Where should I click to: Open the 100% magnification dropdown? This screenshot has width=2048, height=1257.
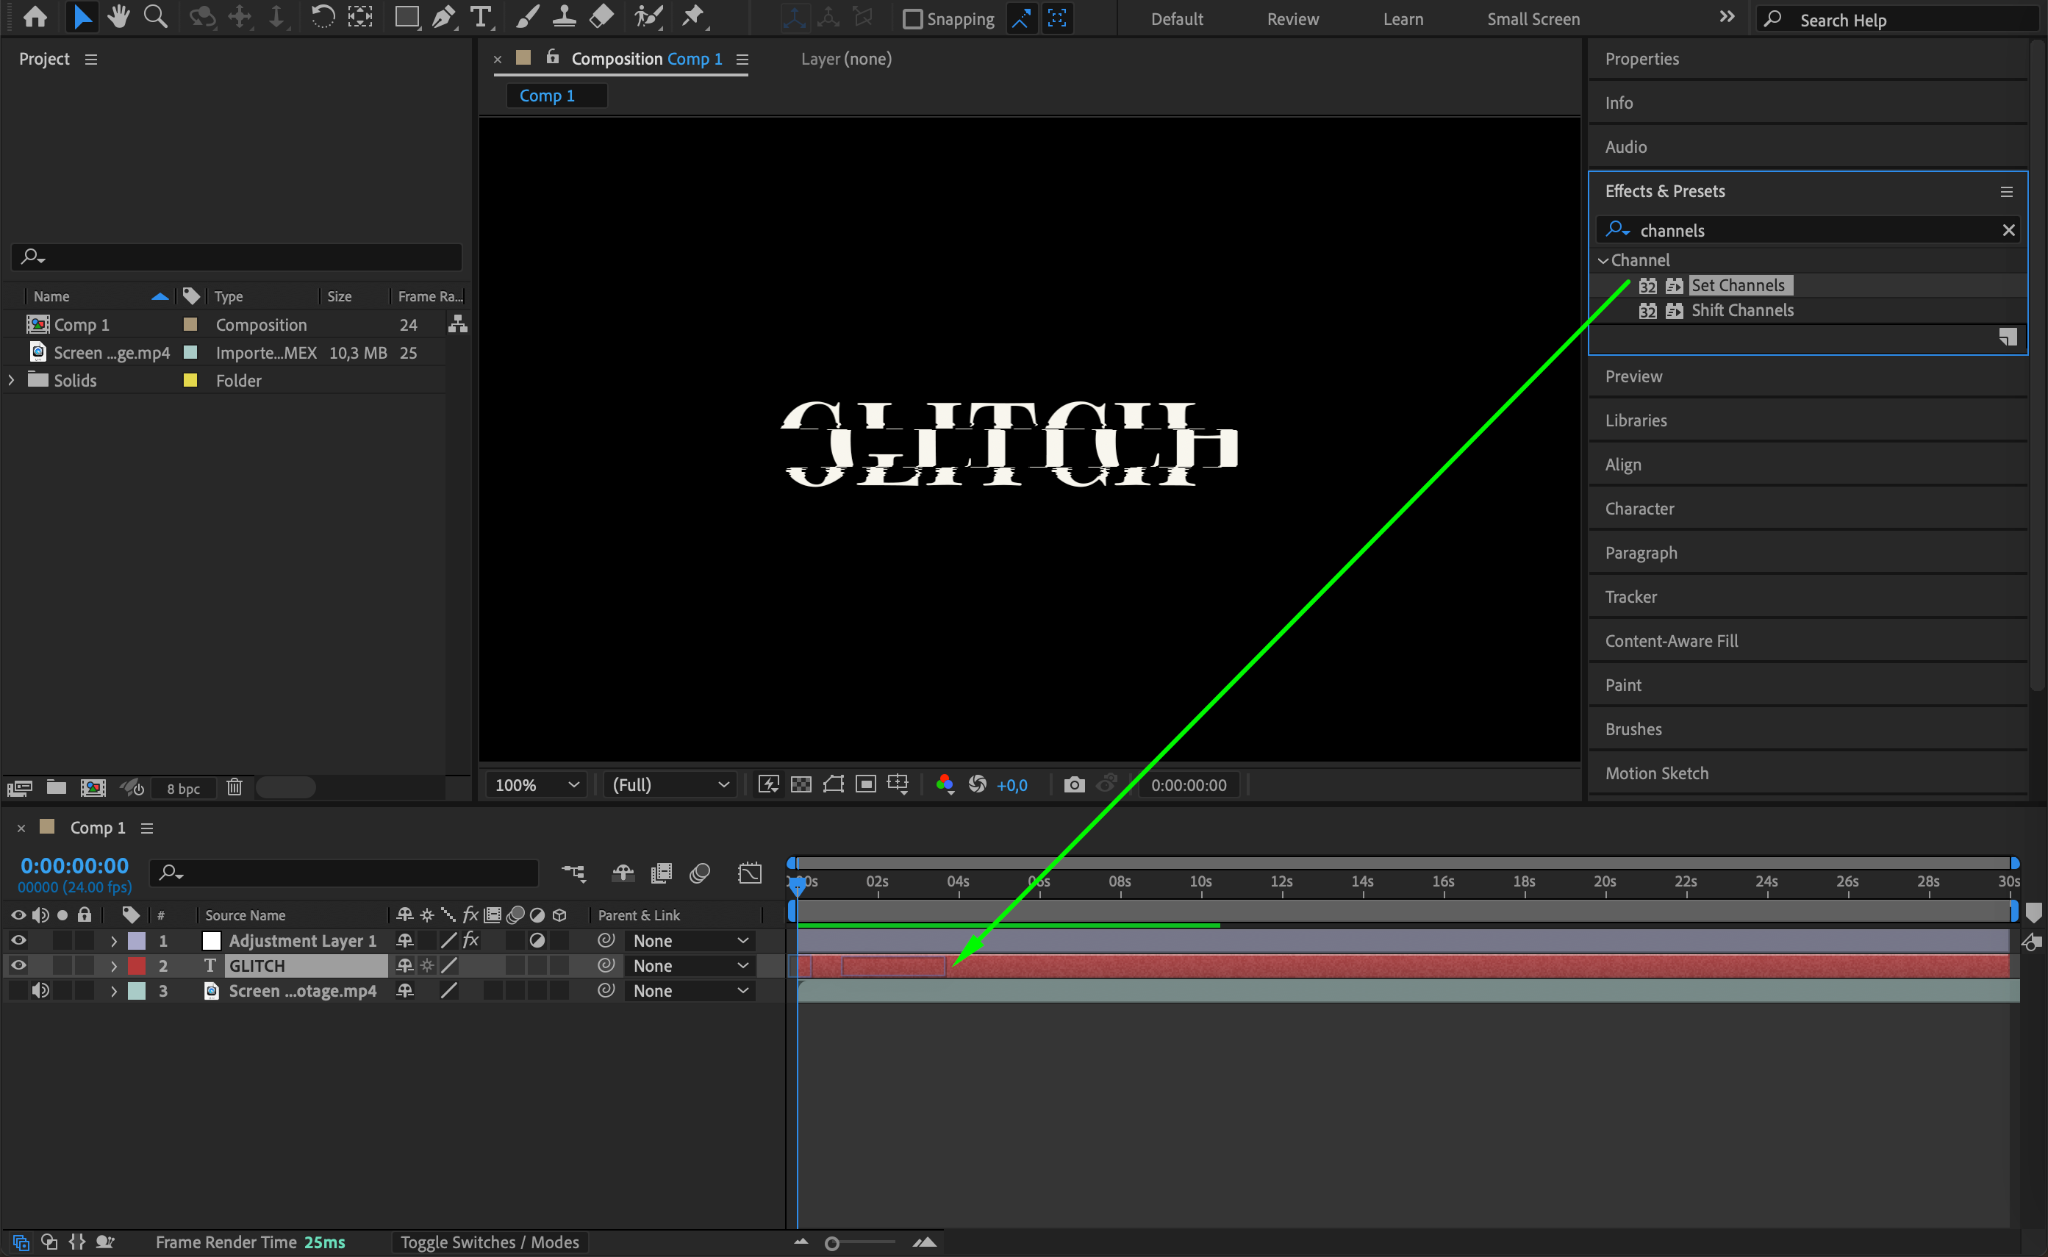(537, 785)
